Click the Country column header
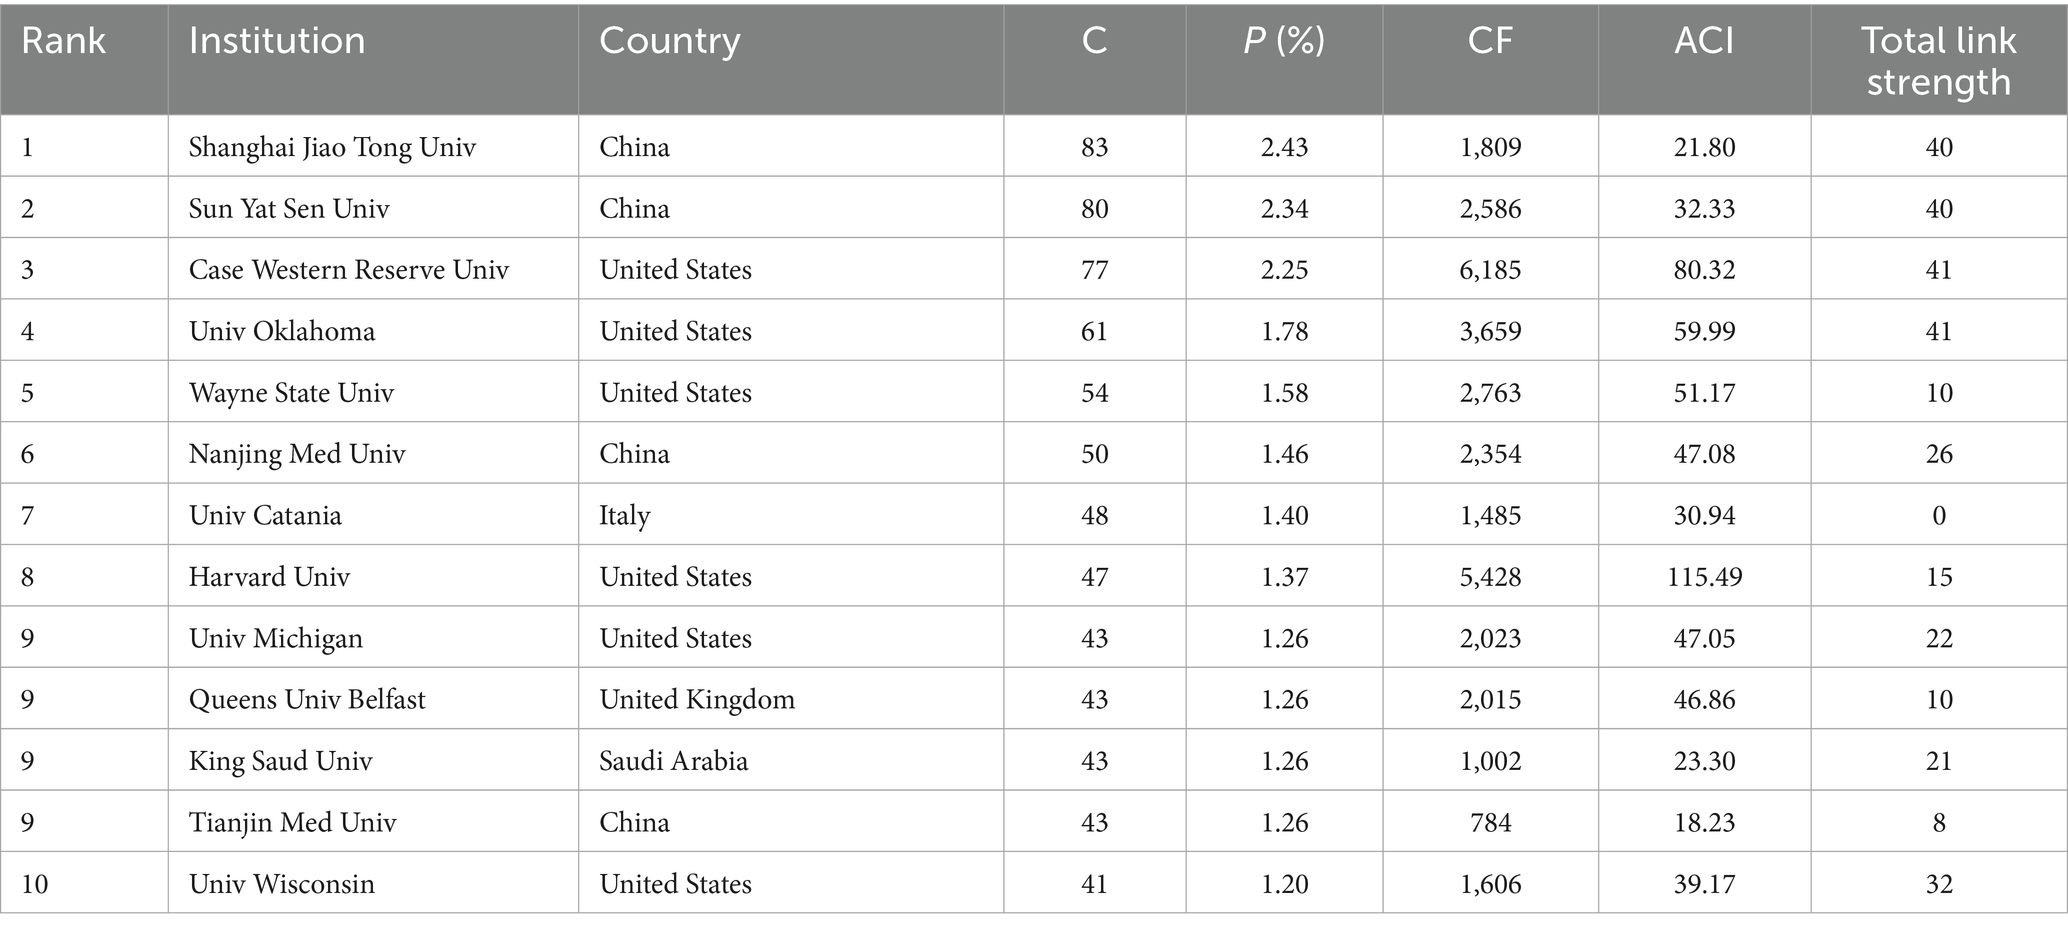The height and width of the screenshot is (931, 2068). [670, 41]
